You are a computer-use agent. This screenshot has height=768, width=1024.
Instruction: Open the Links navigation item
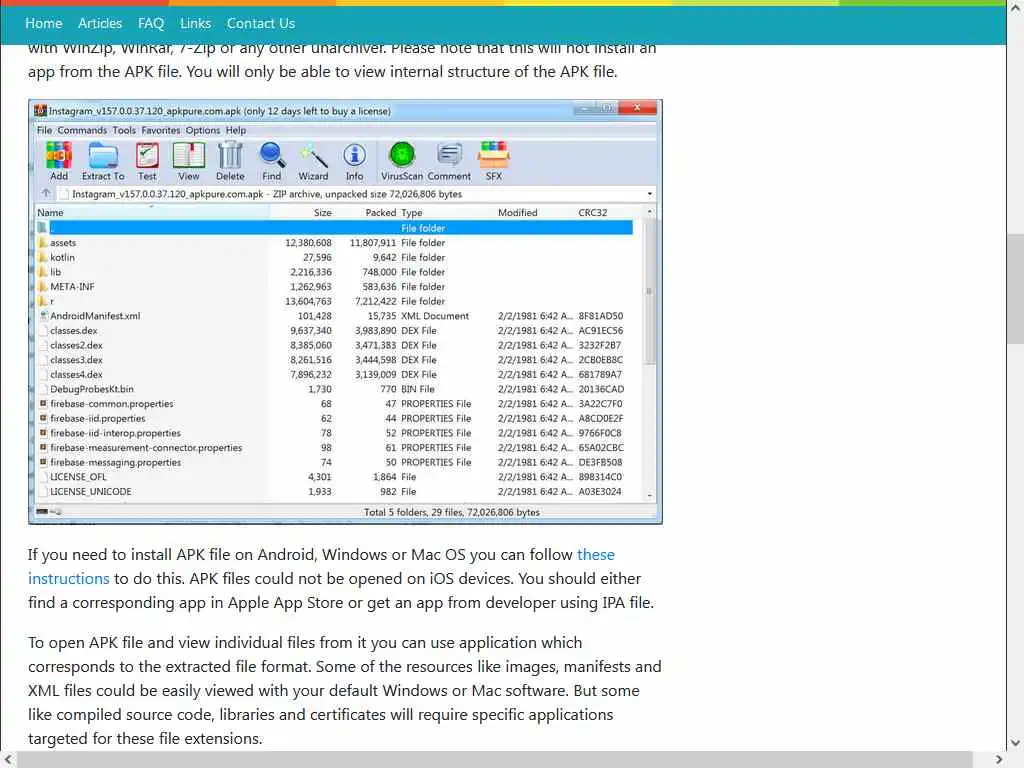click(195, 24)
